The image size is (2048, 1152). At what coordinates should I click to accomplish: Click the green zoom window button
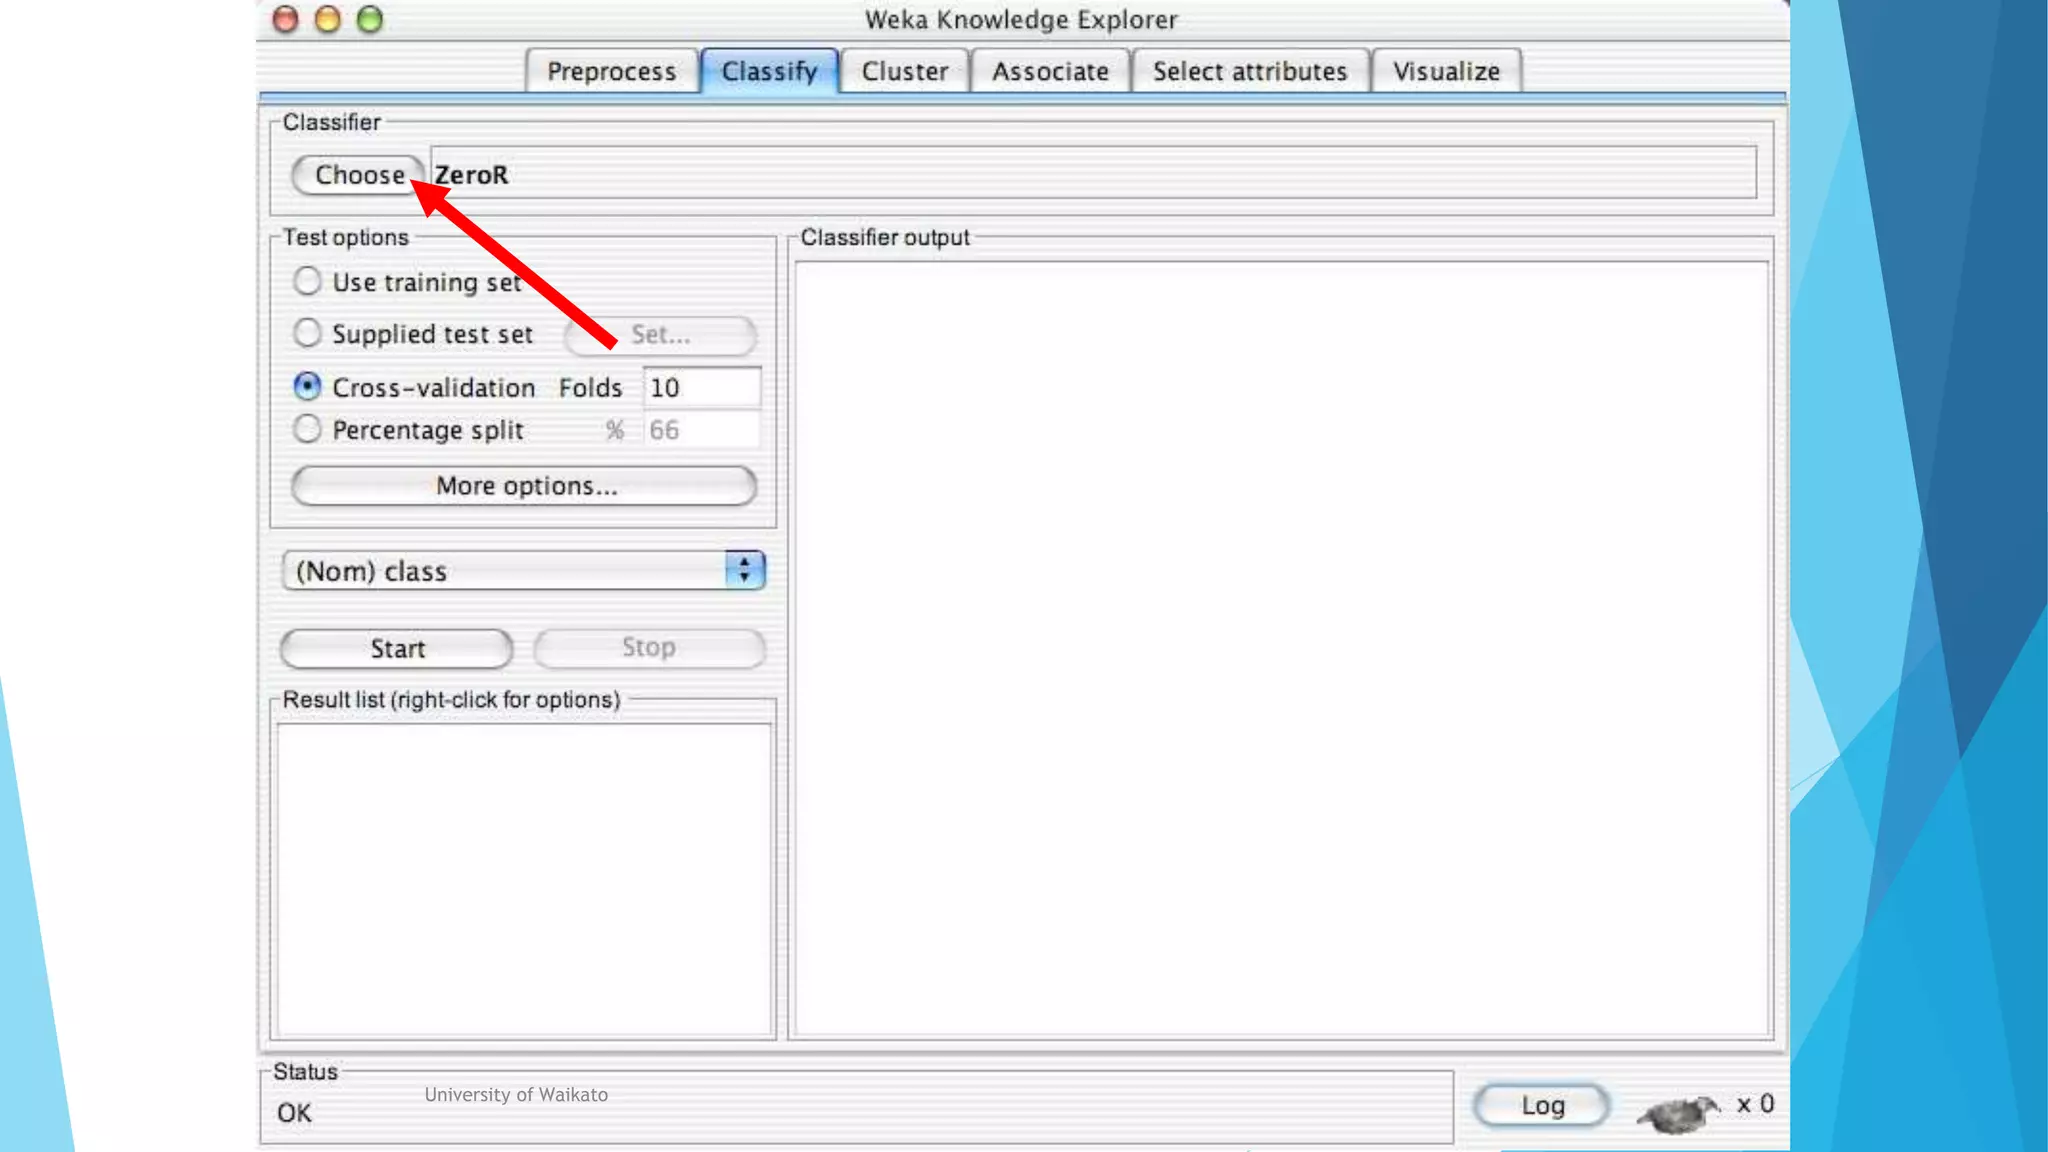point(370,20)
